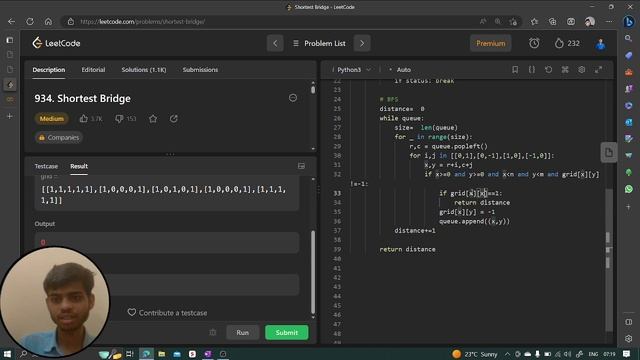Viewport: 640px width, 360px height.
Task: Click the bookmark icon in editor toolbar
Action: 515,70
